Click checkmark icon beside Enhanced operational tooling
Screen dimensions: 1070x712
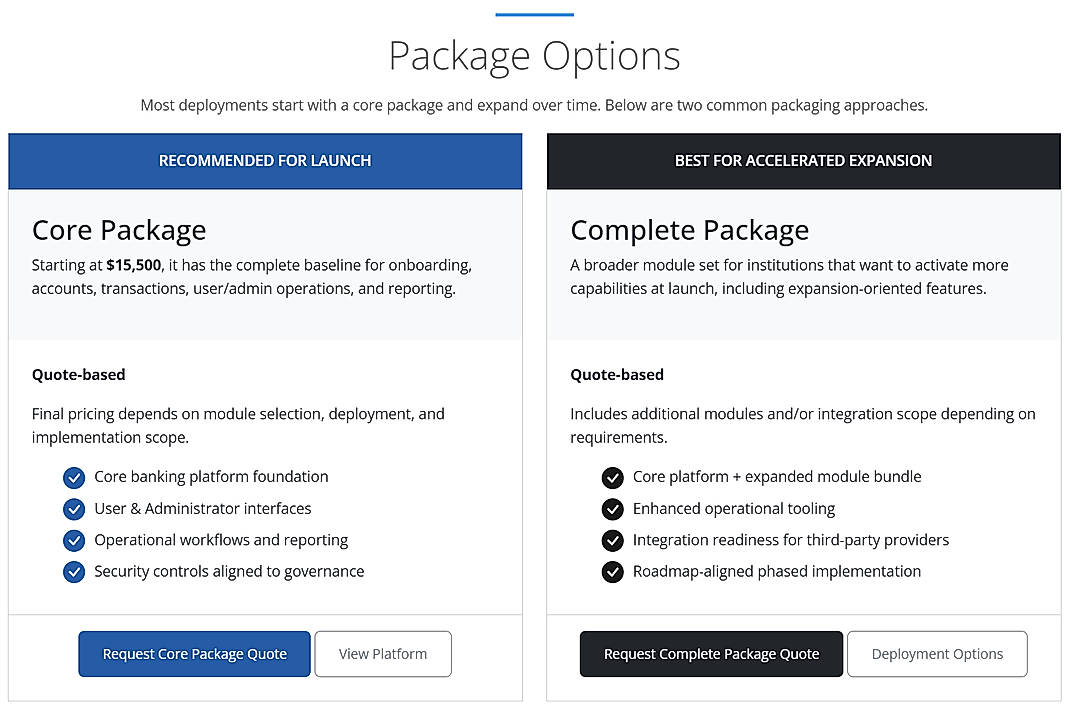point(612,509)
